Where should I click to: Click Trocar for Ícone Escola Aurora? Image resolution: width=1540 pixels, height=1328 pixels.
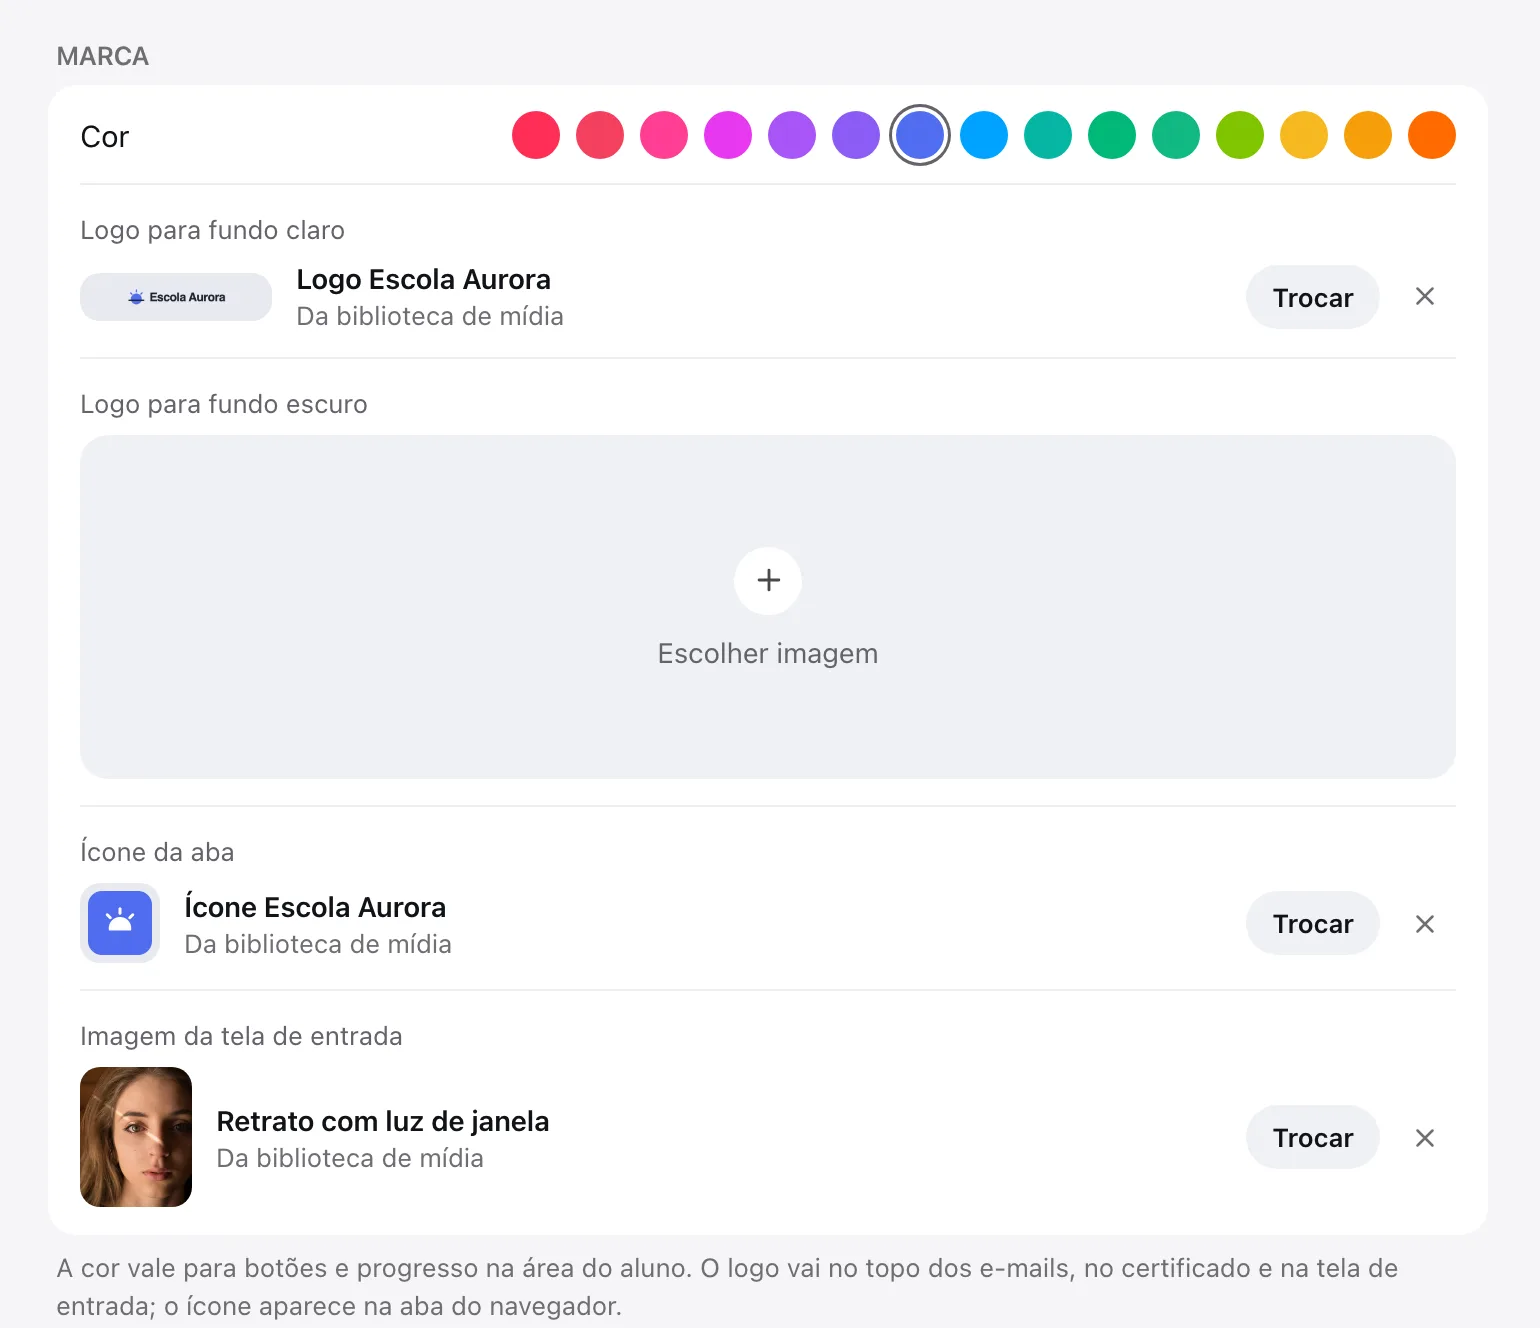point(1313,923)
